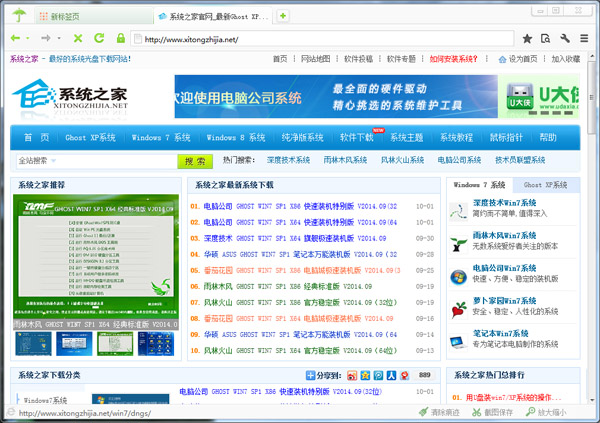Click the browser back arrow button
The image size is (600, 423).
point(15,39)
